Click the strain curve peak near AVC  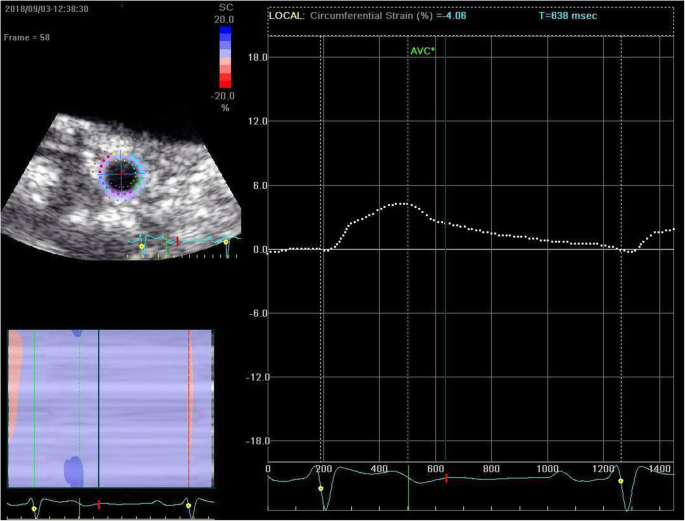click(402, 204)
